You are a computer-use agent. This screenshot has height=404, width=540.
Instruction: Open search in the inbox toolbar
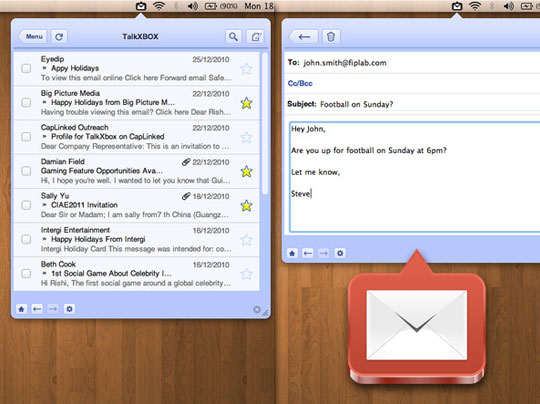pos(233,37)
